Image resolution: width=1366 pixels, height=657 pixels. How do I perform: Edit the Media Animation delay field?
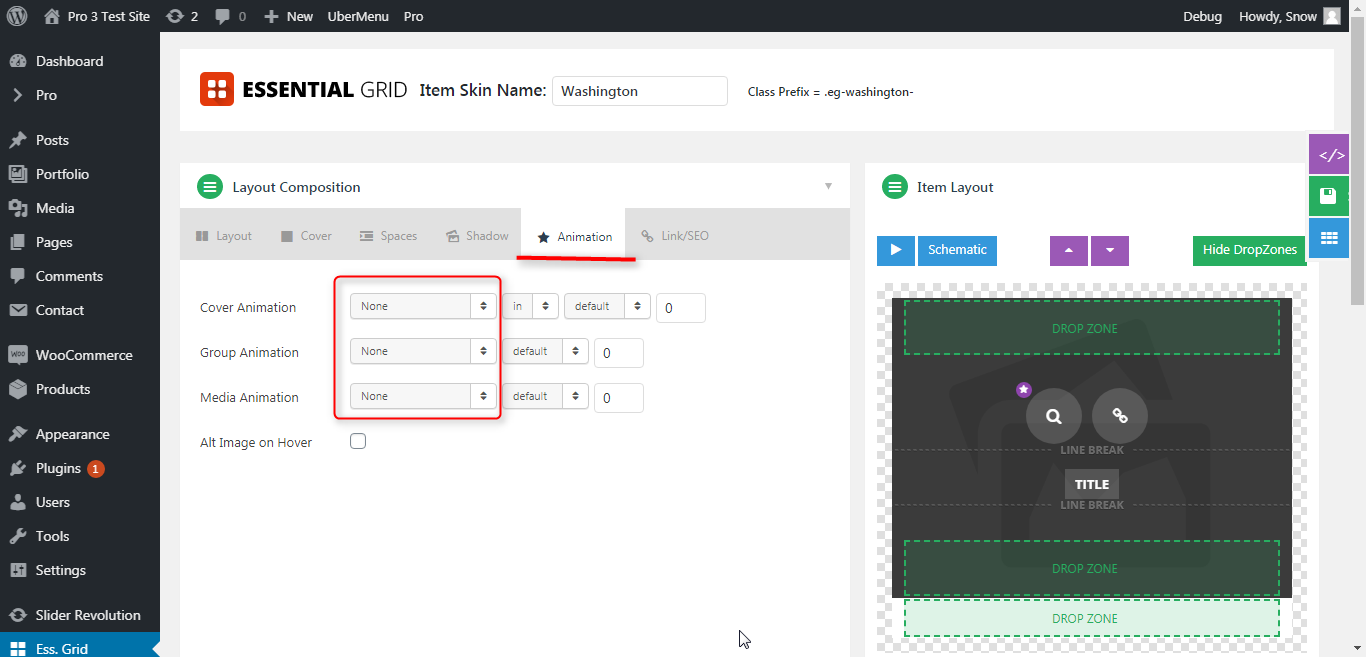click(619, 398)
